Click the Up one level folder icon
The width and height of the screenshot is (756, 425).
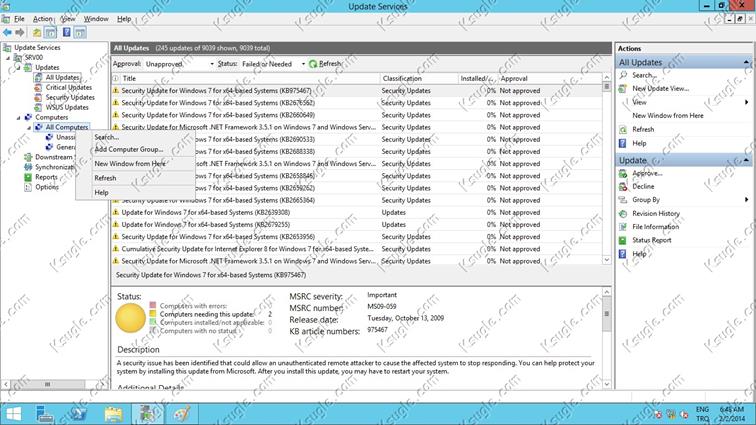(37, 32)
